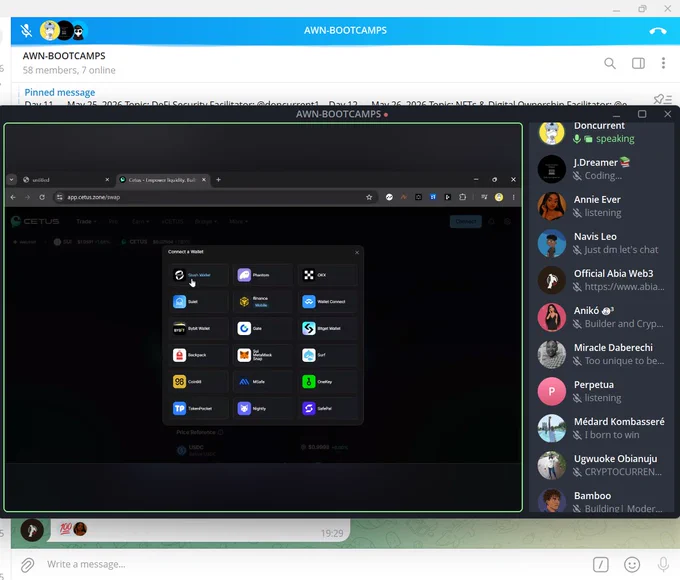This screenshot has width=680, height=580.
Task: Select participant Annie Ever
Action: coord(602,206)
